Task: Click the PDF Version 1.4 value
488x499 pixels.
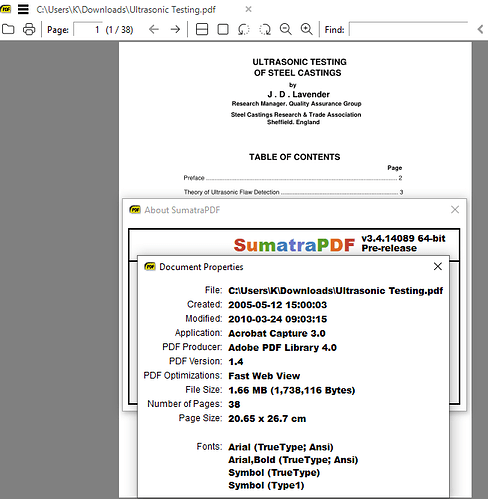Action: pyautogui.click(x=236, y=362)
